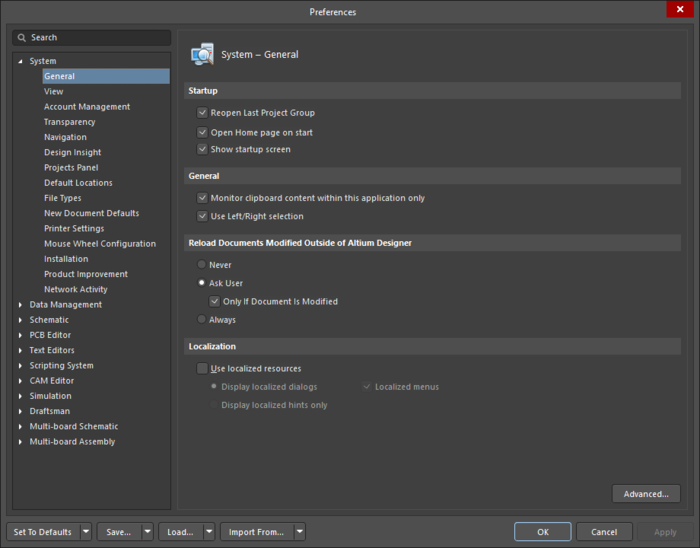This screenshot has width=700, height=548.
Task: Click the Advanced button
Action: [645, 494]
